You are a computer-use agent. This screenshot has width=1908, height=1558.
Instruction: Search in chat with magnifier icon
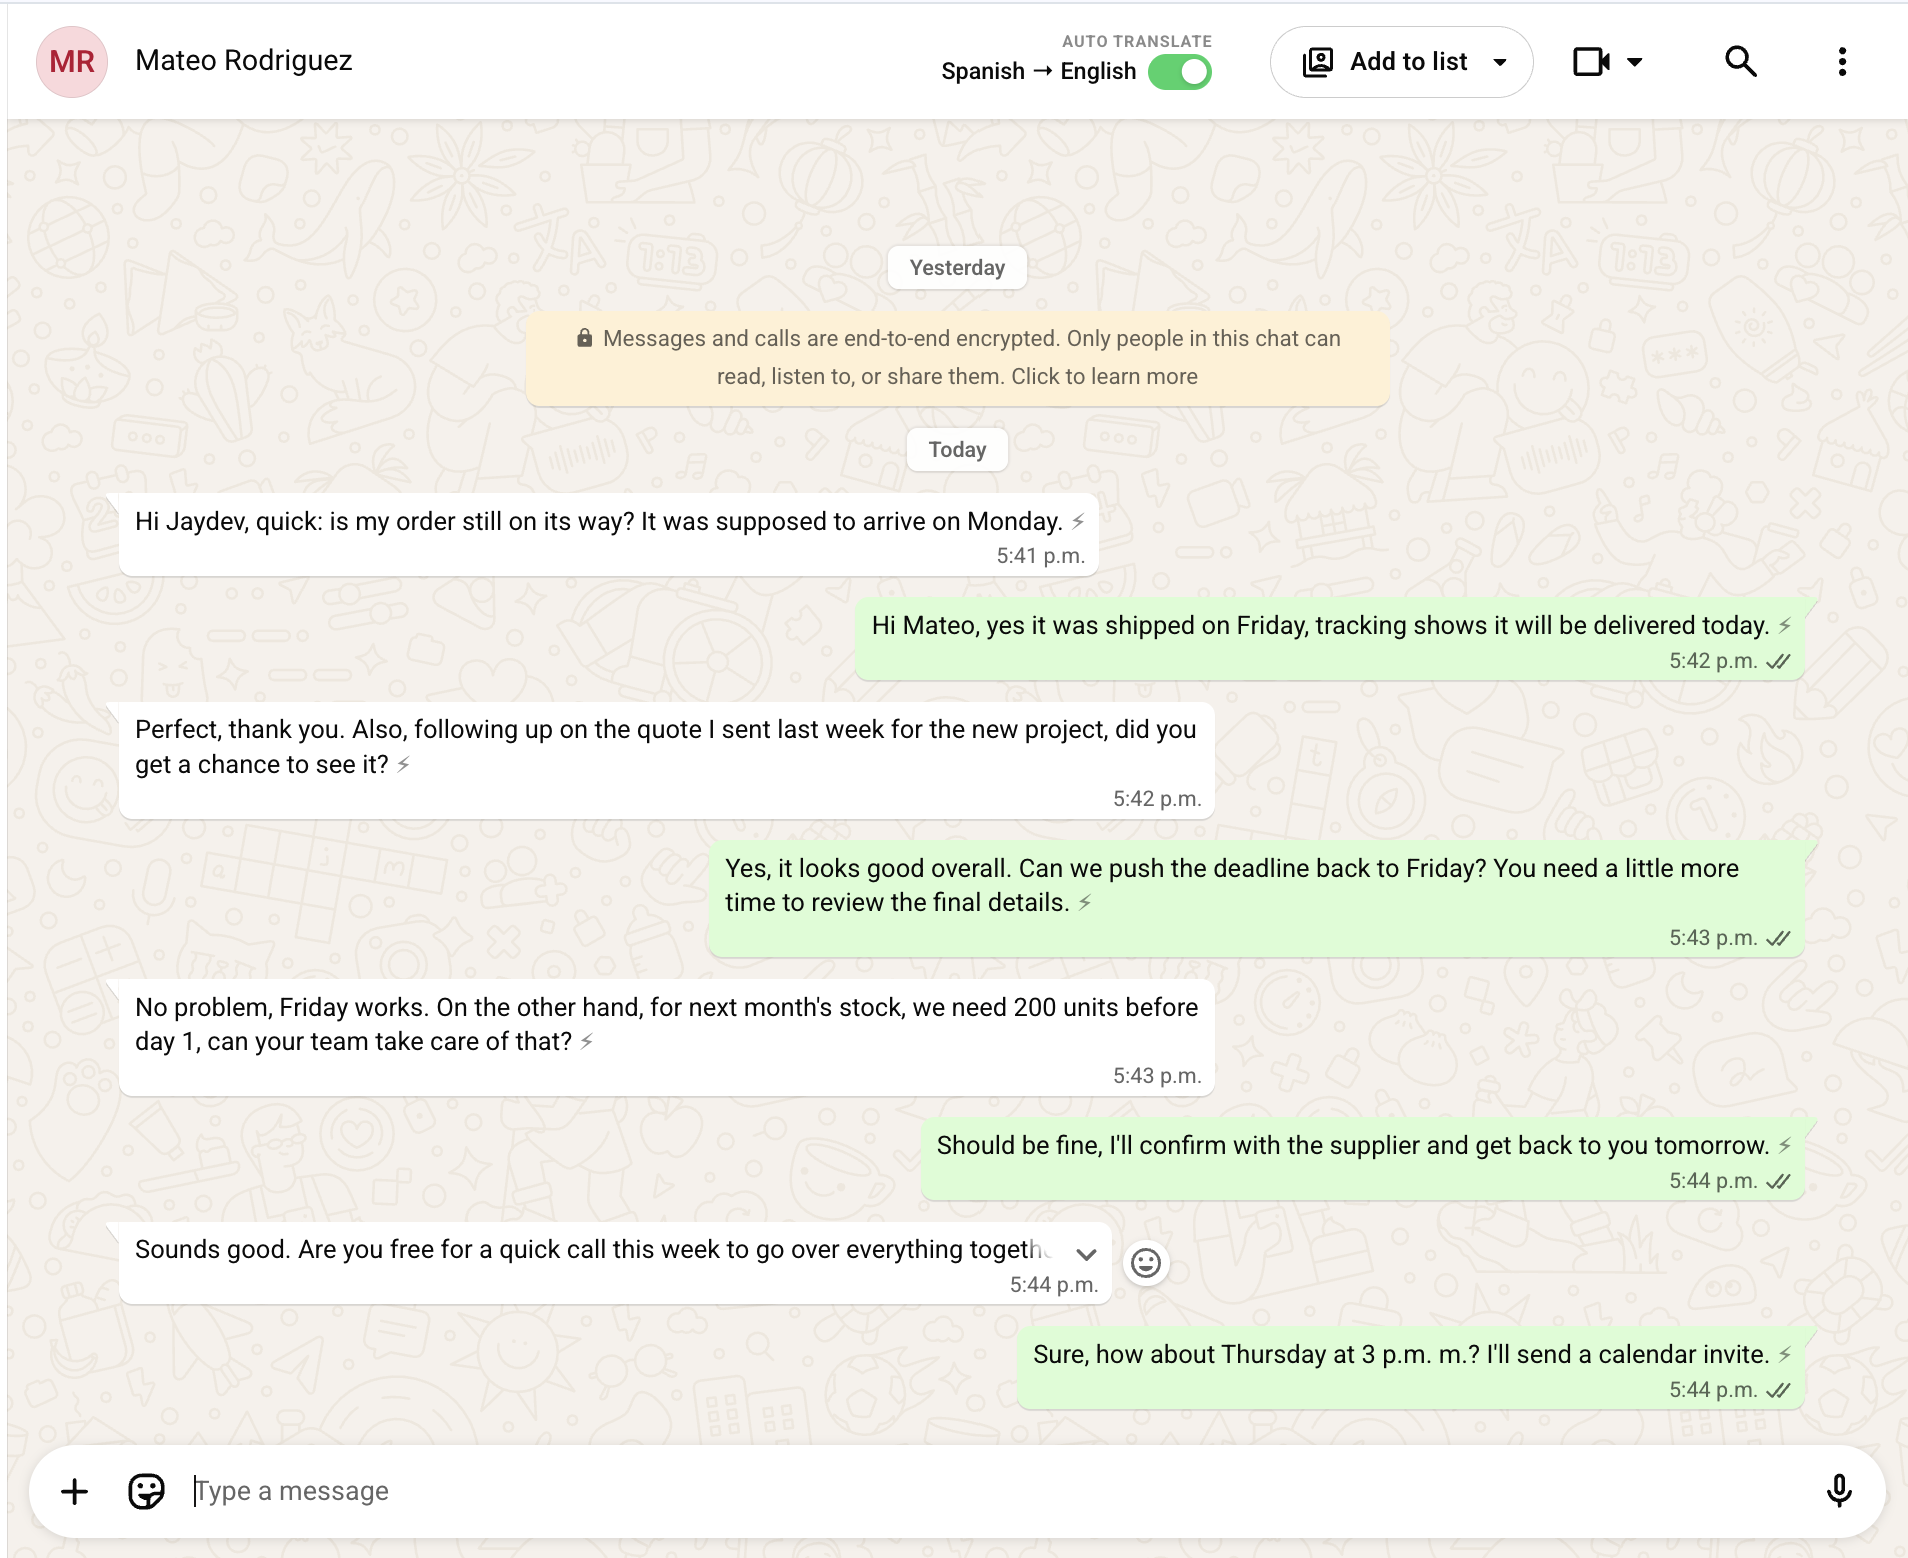tap(1741, 62)
